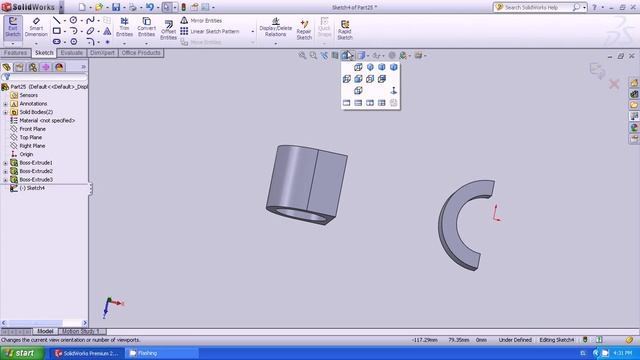This screenshot has height=360, width=640.
Task: Click the red X cancel sketch corner
Action: point(614,84)
